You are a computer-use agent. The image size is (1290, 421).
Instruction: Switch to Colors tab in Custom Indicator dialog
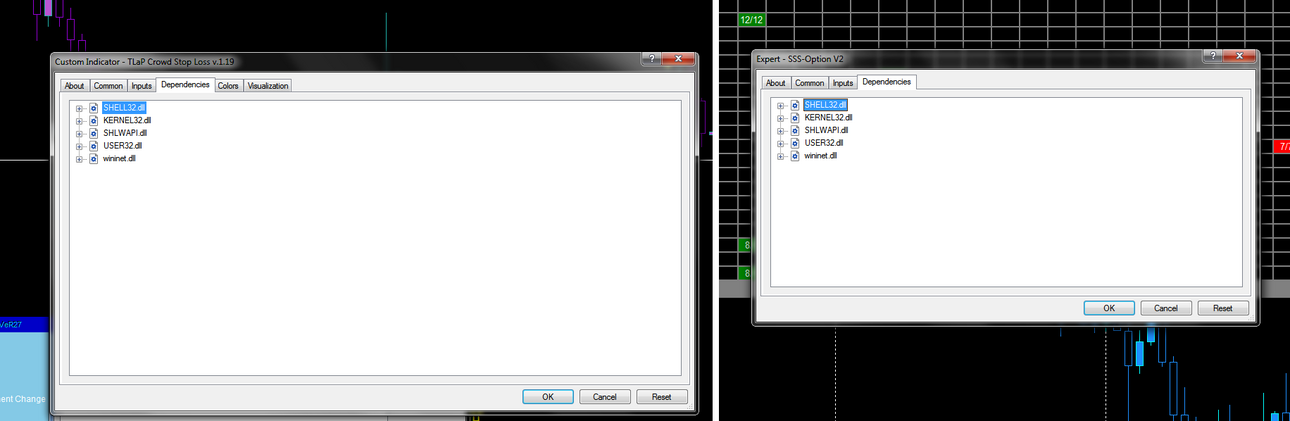228,86
